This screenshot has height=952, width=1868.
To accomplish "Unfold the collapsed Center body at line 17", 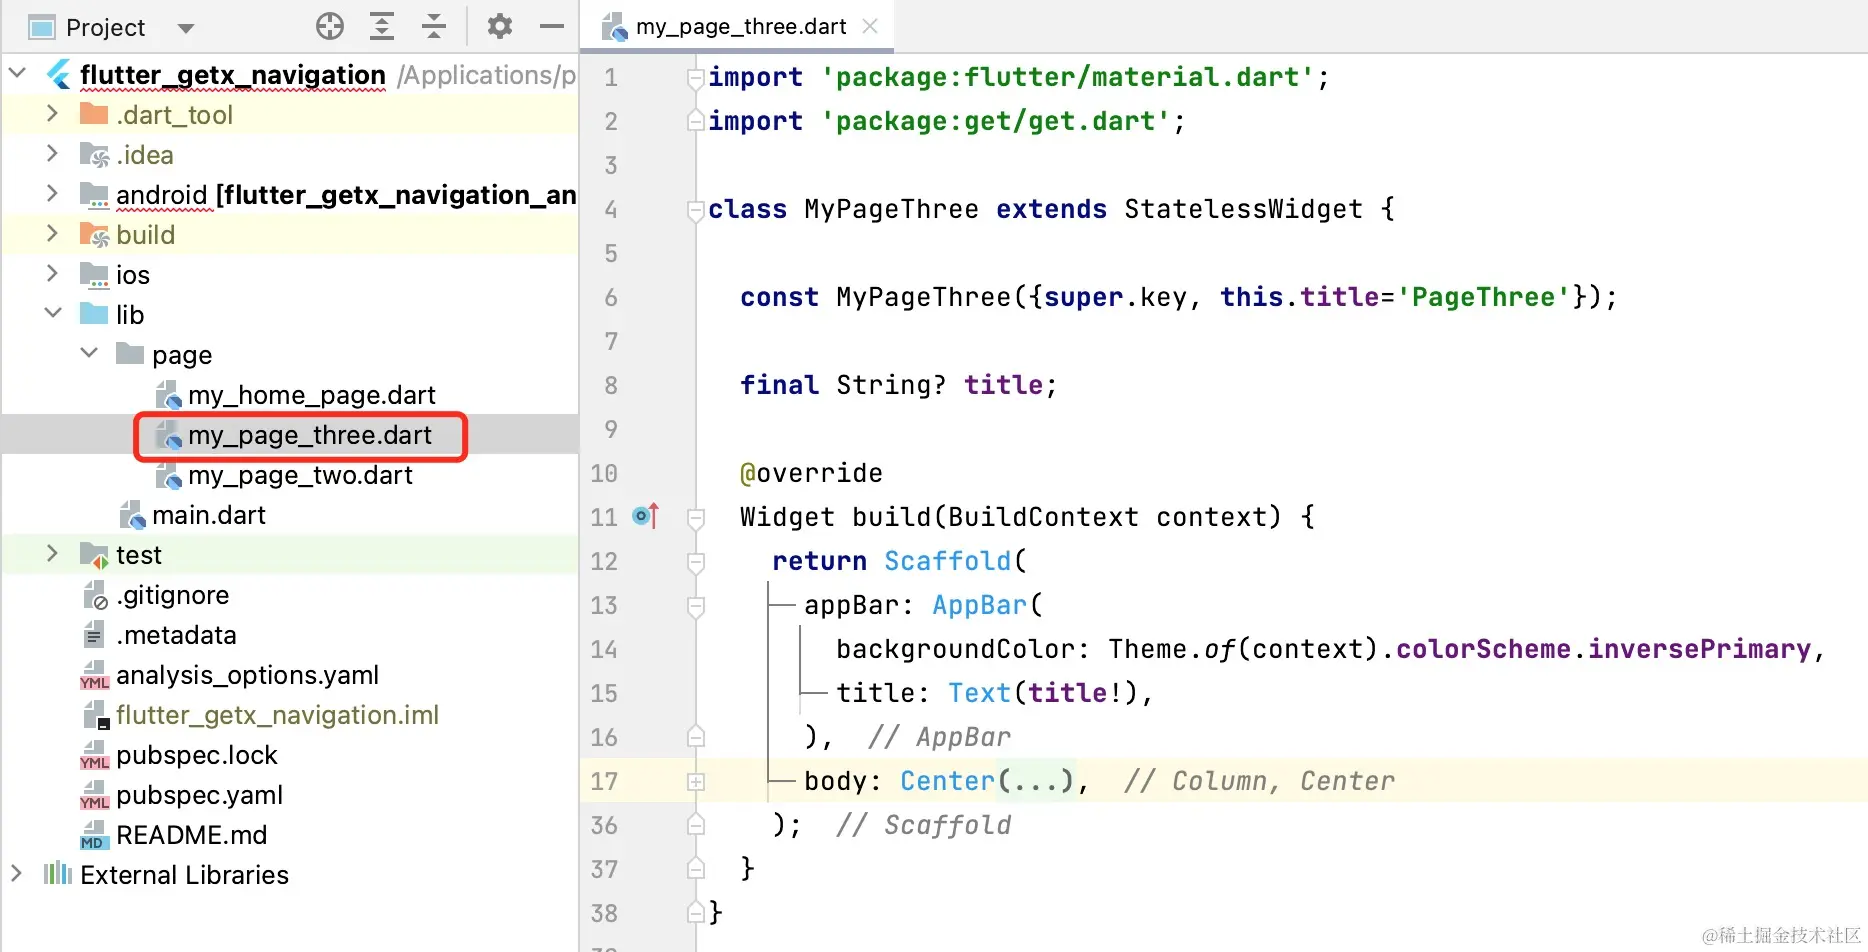I will coord(696,782).
